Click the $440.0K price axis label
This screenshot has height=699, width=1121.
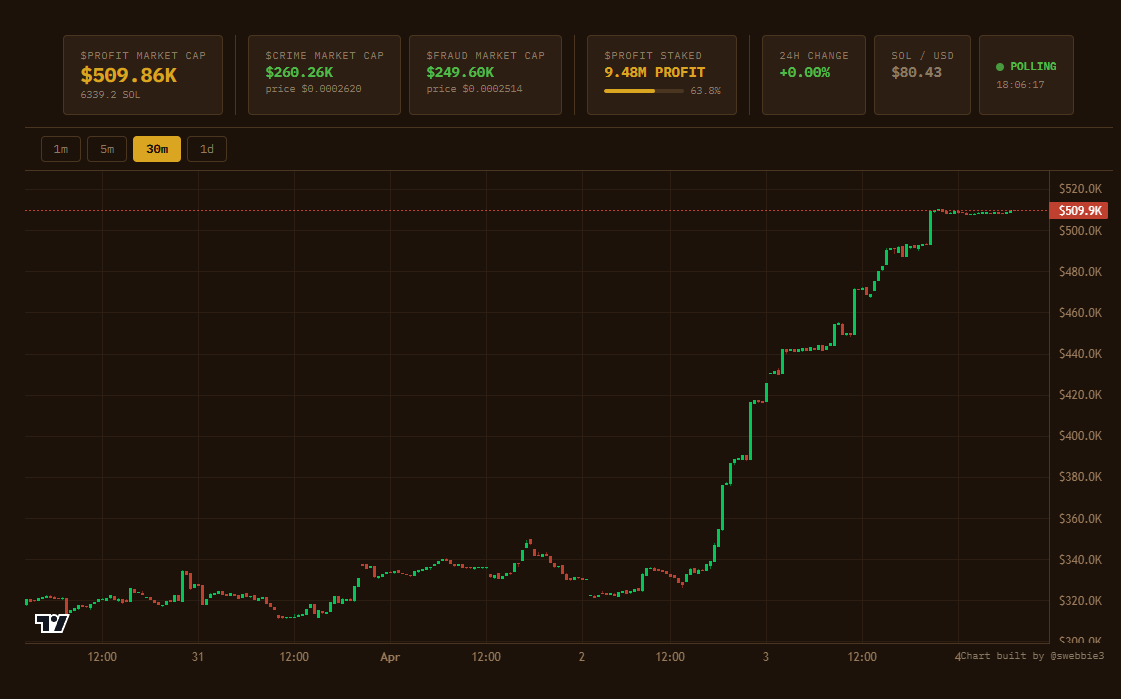(1080, 354)
